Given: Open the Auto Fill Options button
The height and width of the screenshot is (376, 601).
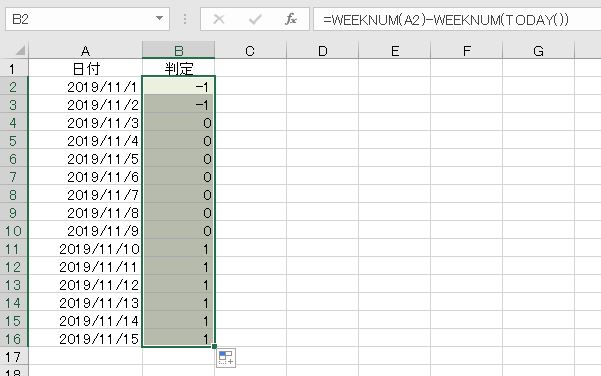Looking at the screenshot, I should click(226, 358).
